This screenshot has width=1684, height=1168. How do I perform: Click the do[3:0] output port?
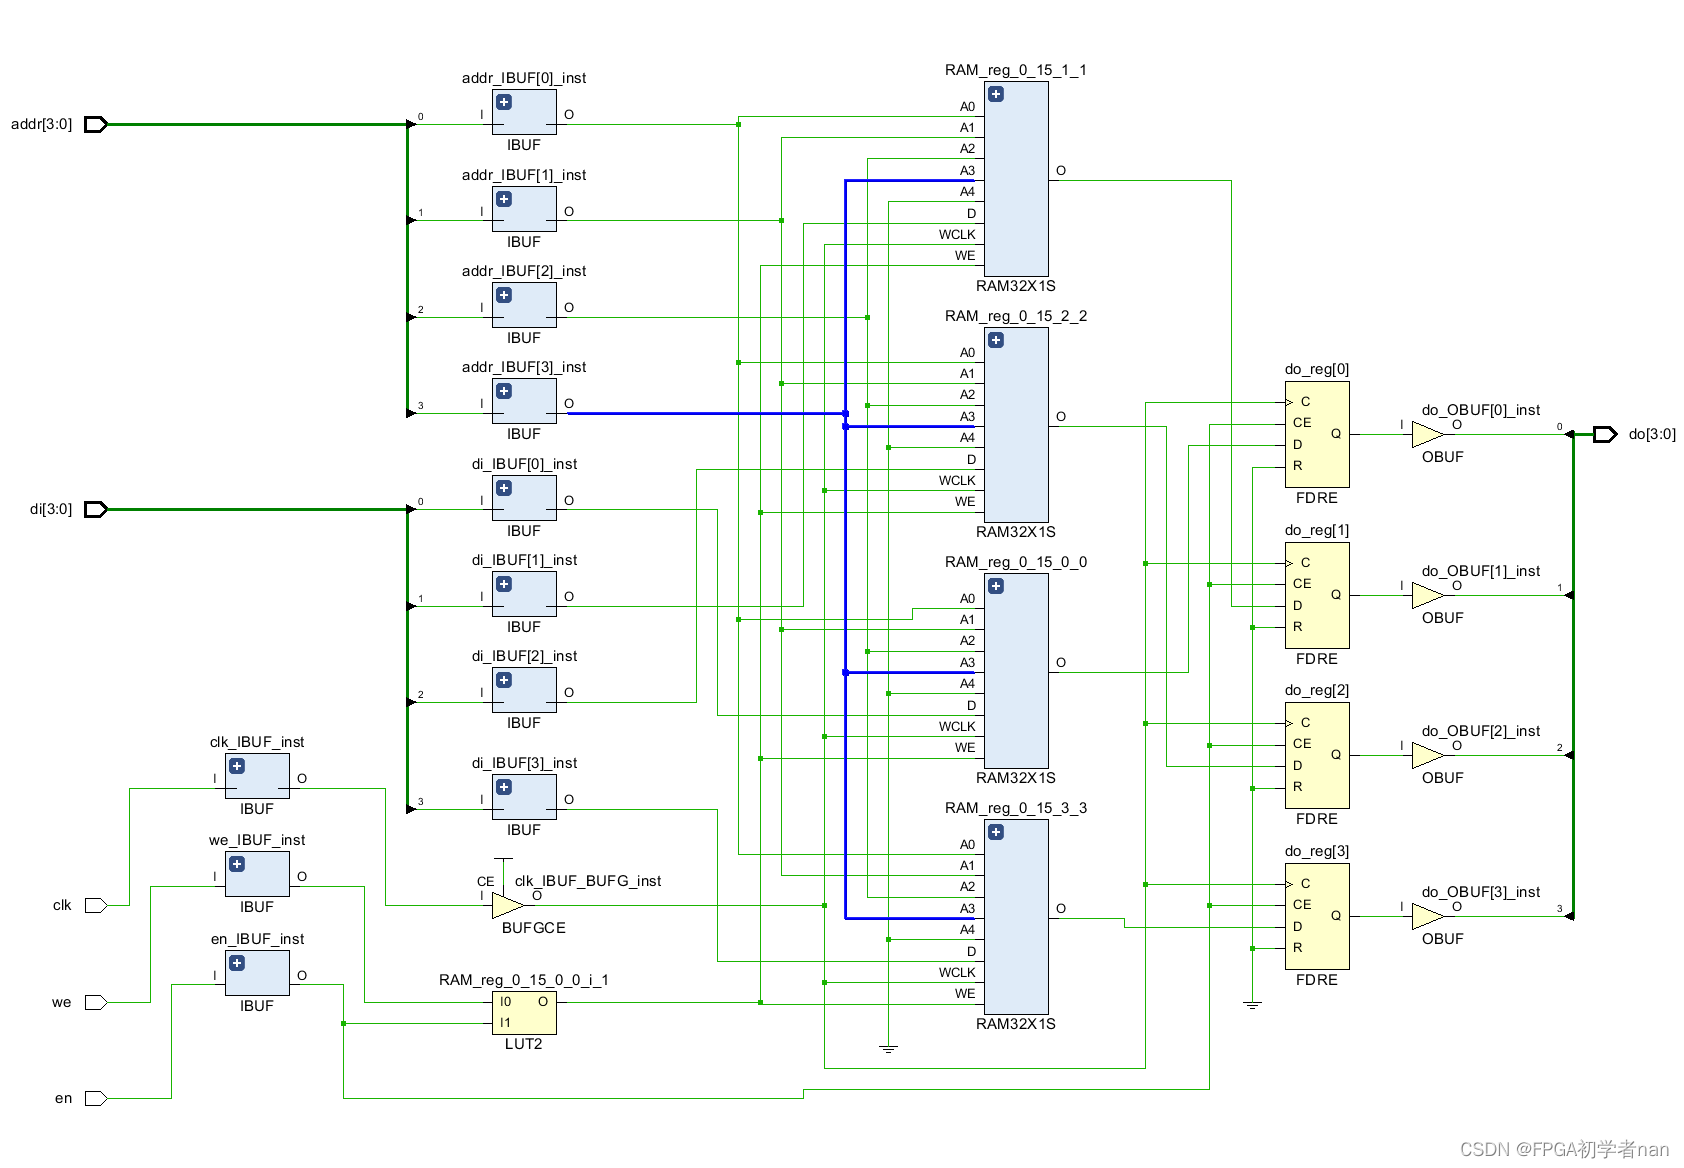(1604, 434)
